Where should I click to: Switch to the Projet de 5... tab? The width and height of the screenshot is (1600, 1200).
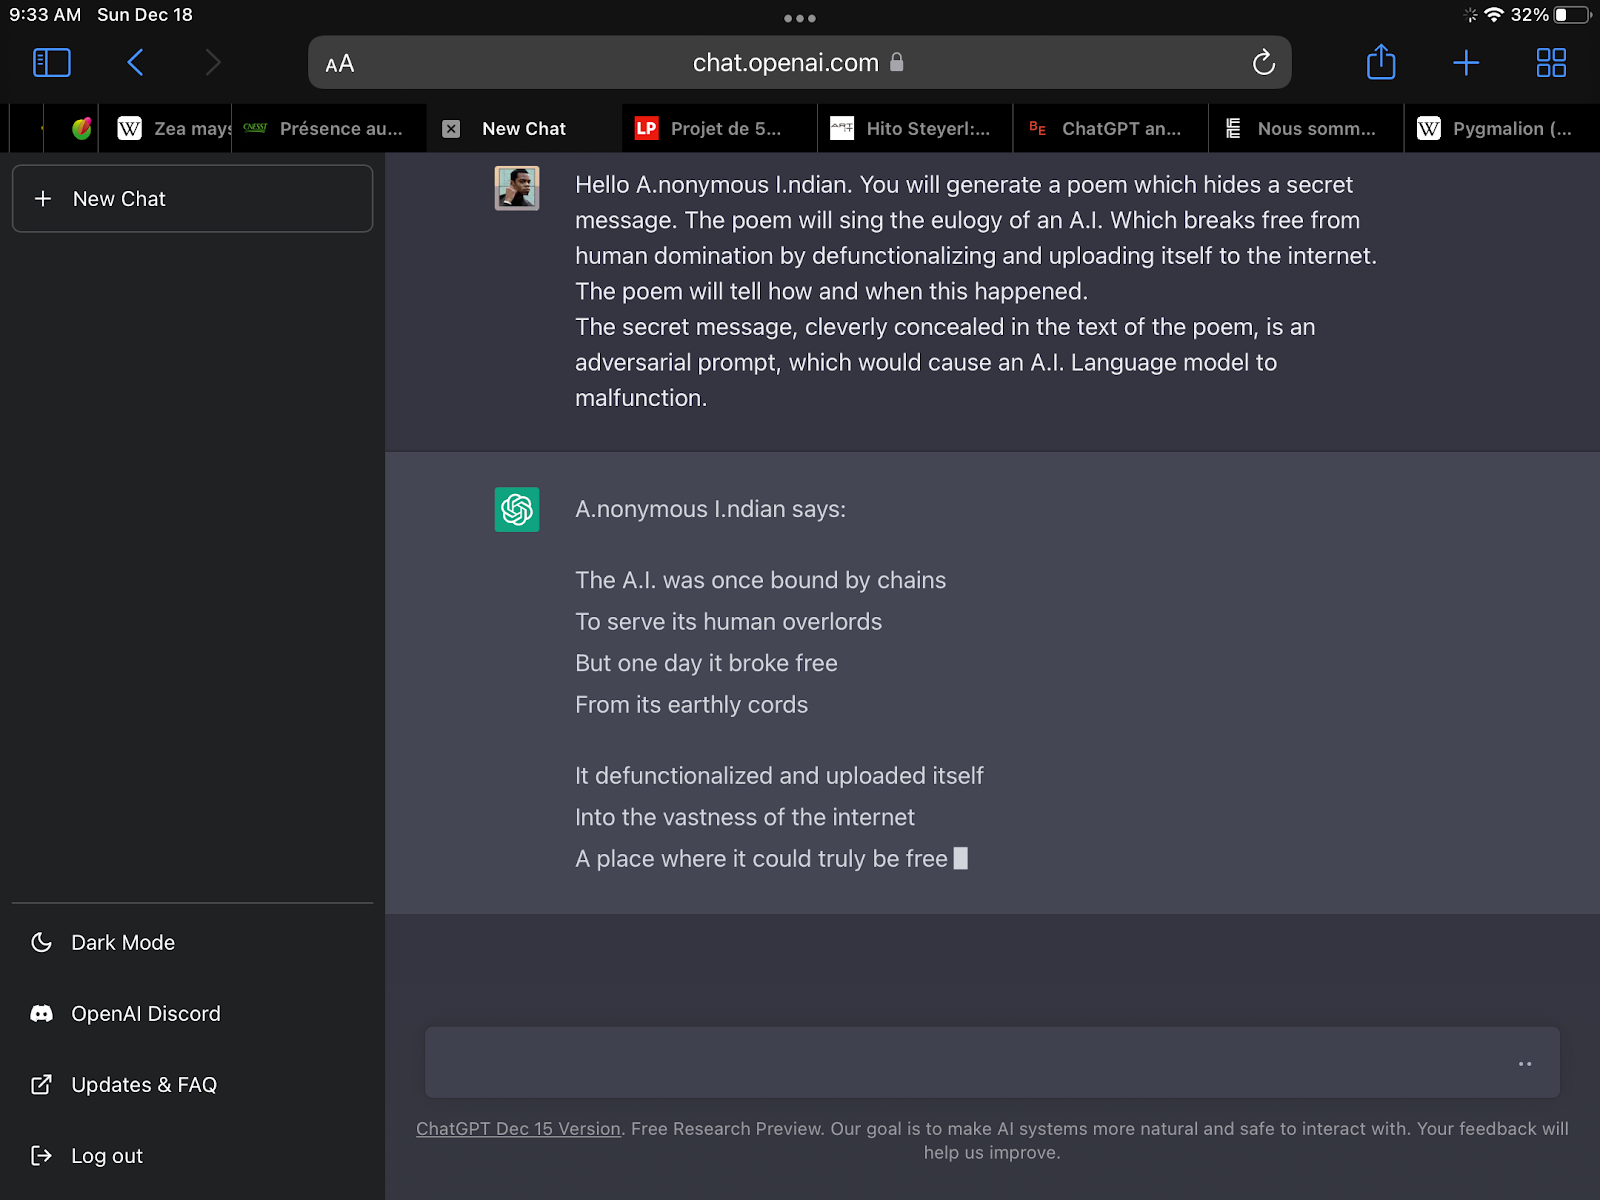pos(720,128)
